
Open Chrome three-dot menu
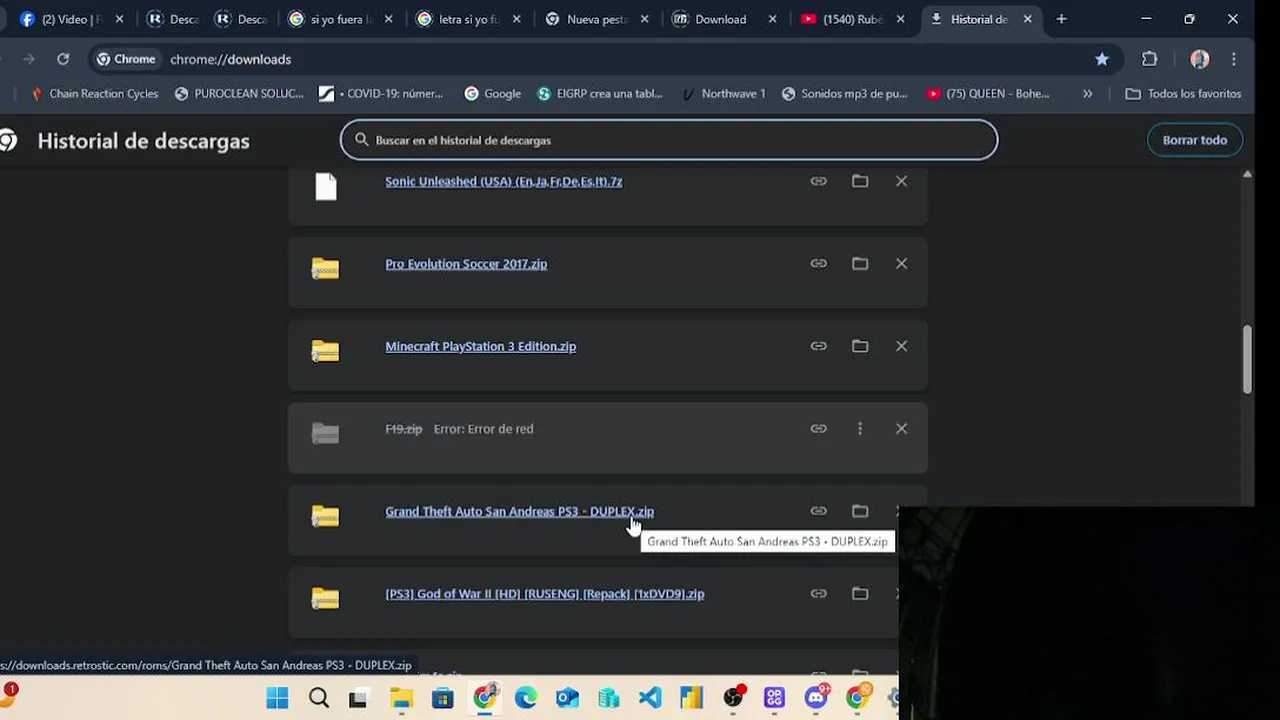1234,59
